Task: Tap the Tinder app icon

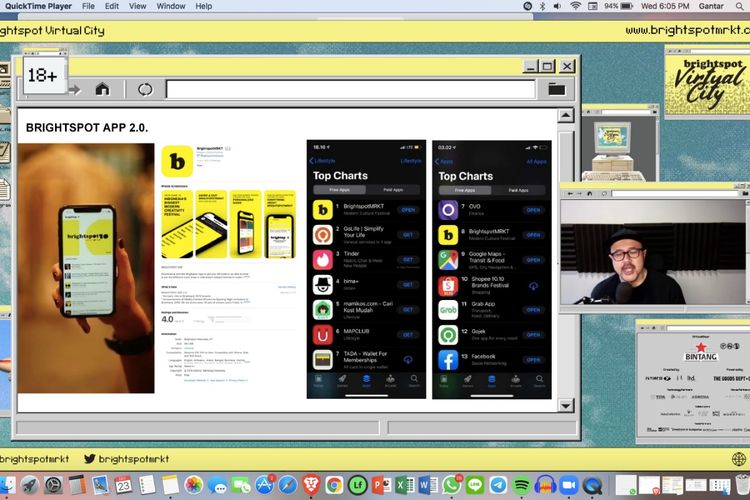Action: pyautogui.click(x=323, y=259)
